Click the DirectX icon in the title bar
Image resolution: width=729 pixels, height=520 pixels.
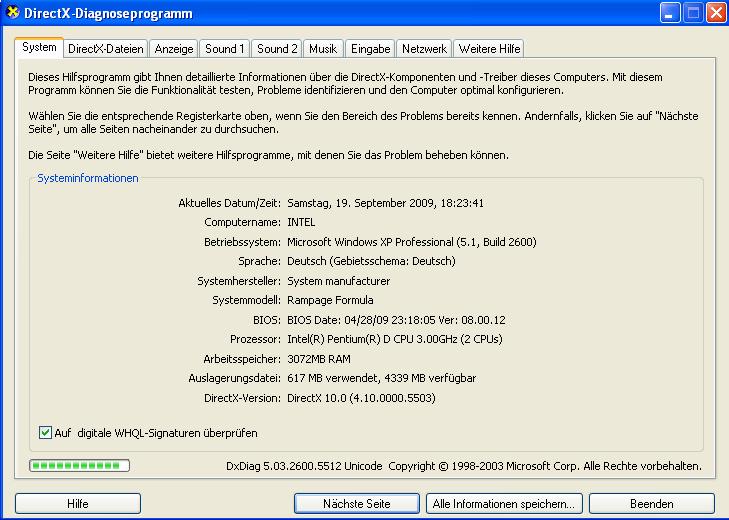pyautogui.click(x=12, y=13)
